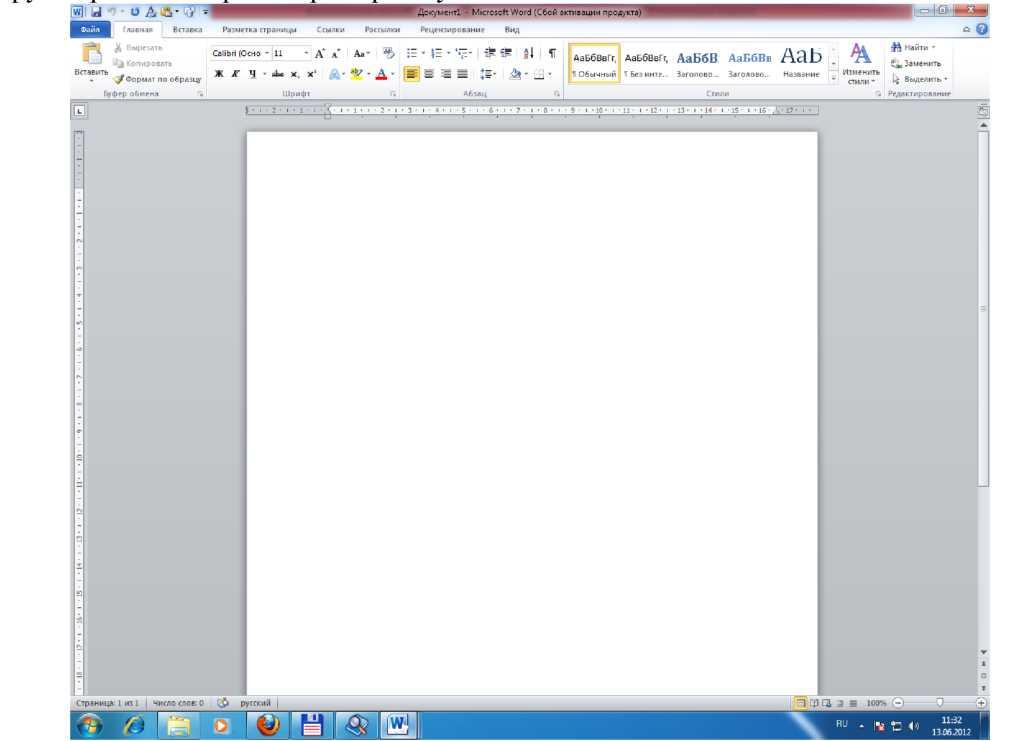Click in the blank document page
Screen dimensions: 1009x741
pos(532,412)
